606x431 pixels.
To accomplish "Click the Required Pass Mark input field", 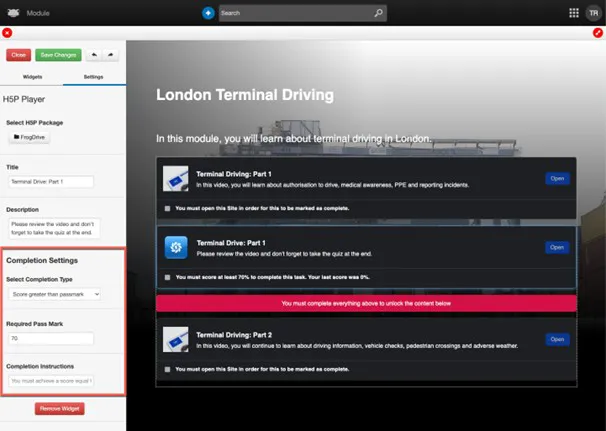I will [50, 338].
